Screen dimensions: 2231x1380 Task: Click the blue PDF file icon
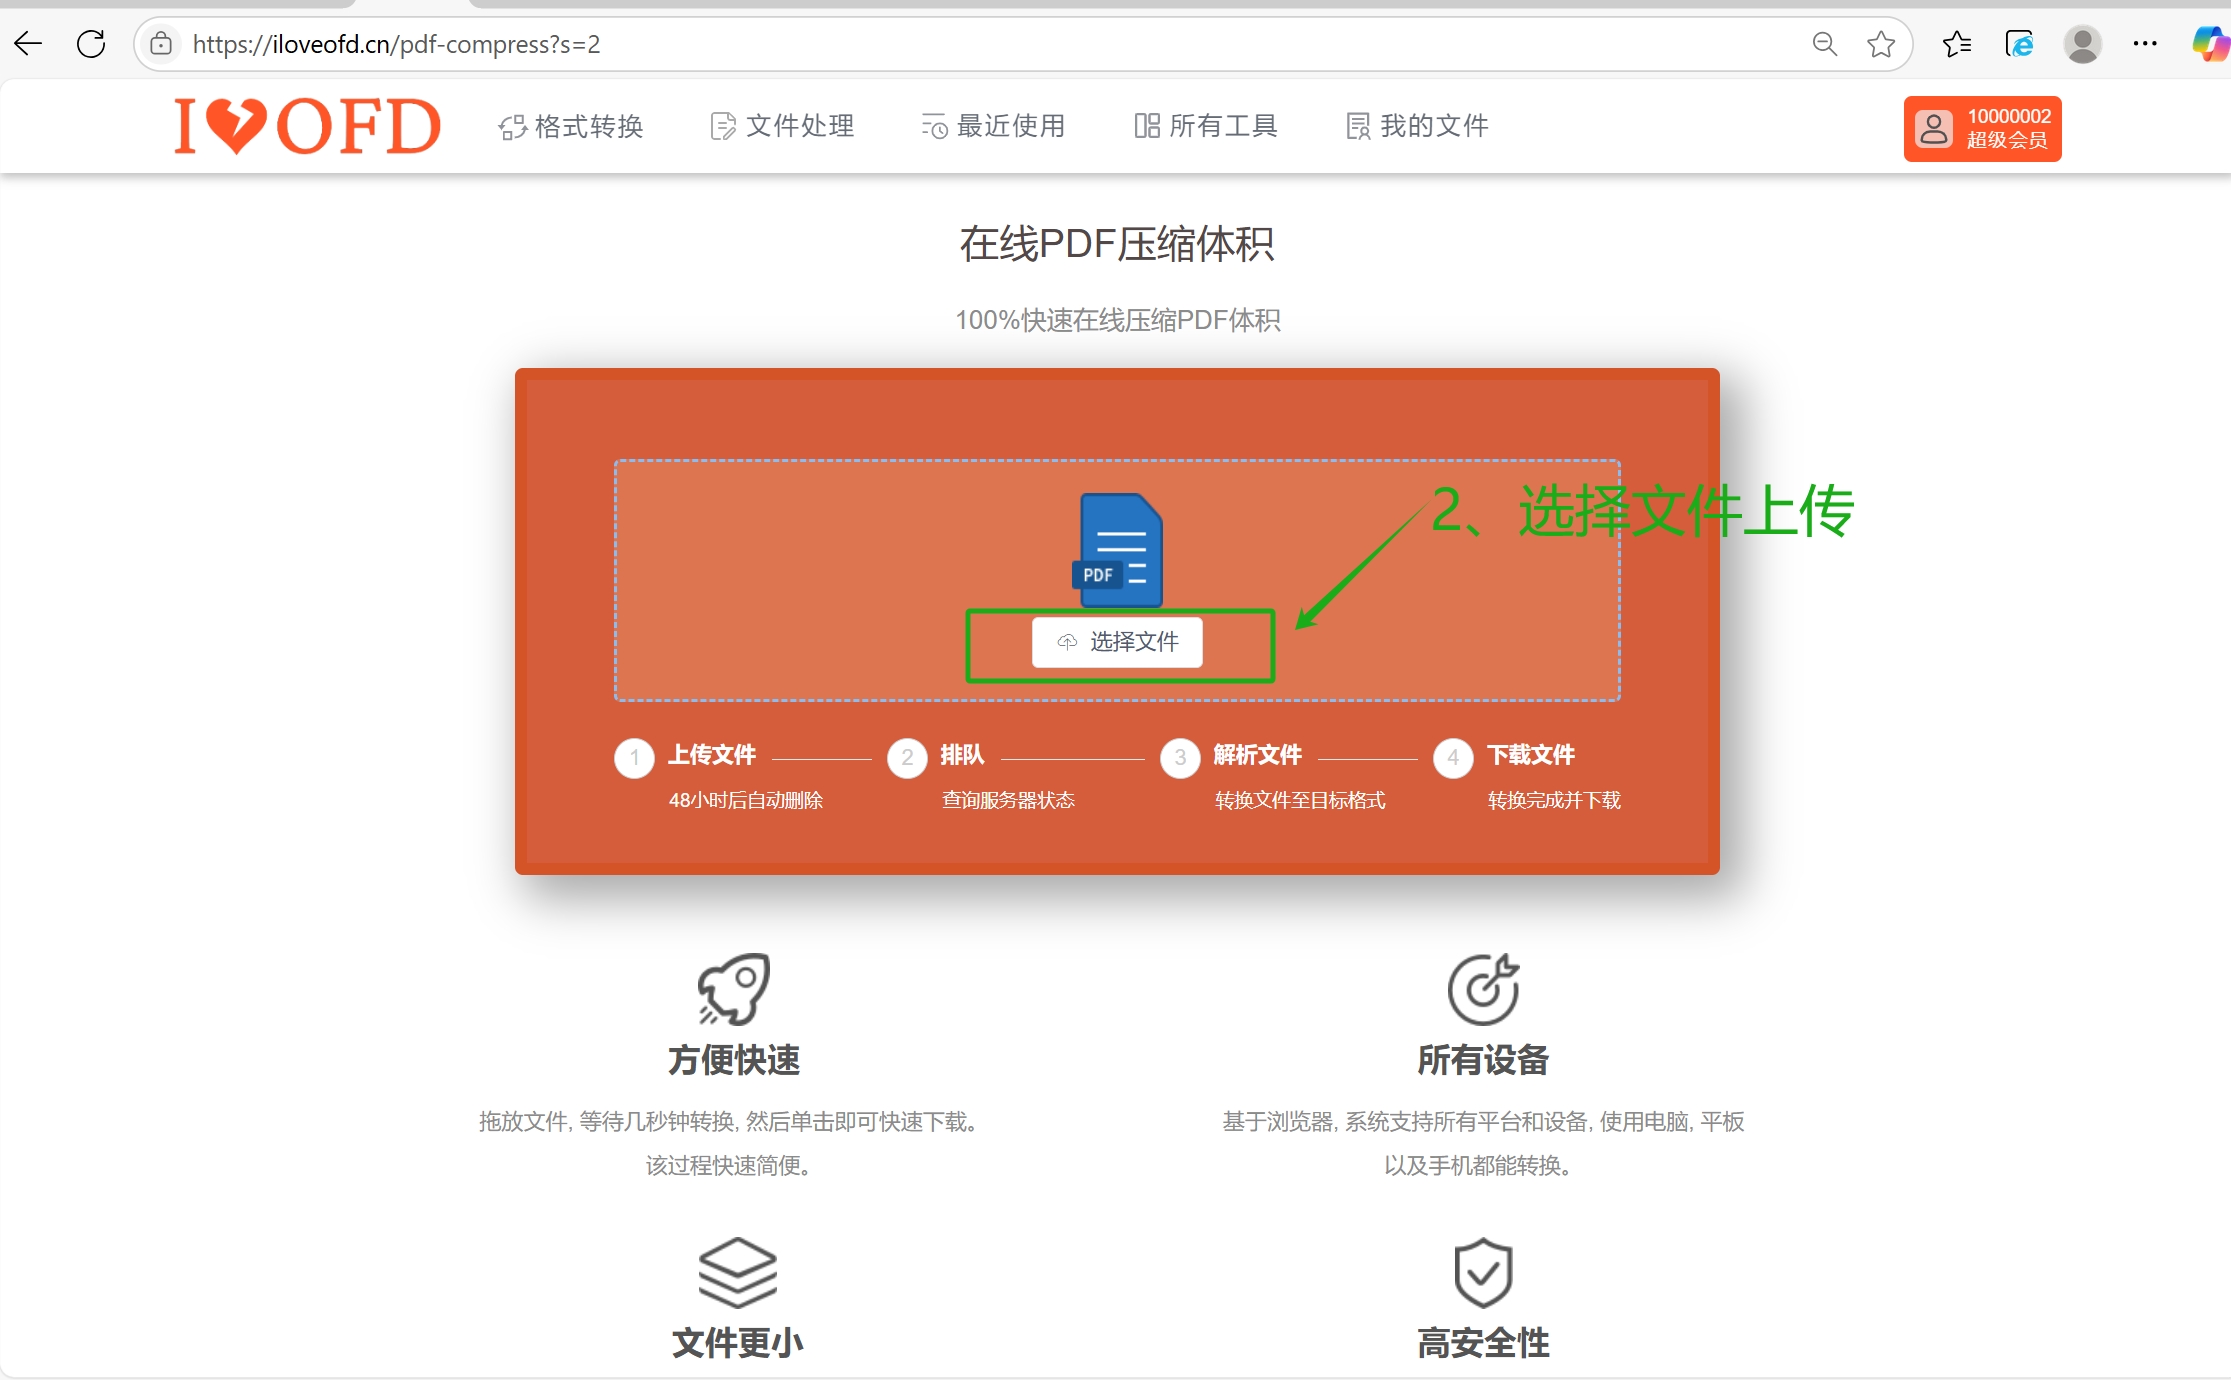click(1120, 550)
